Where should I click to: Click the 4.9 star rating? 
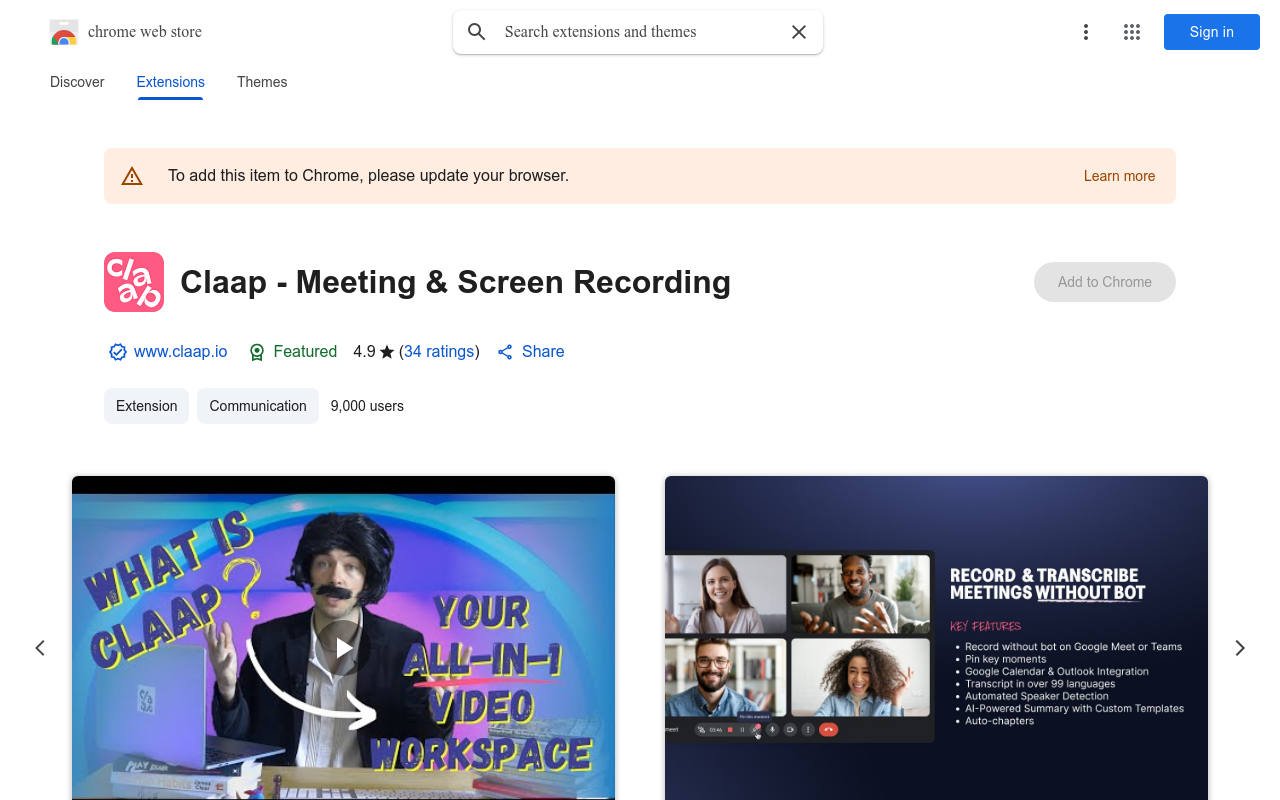(374, 352)
